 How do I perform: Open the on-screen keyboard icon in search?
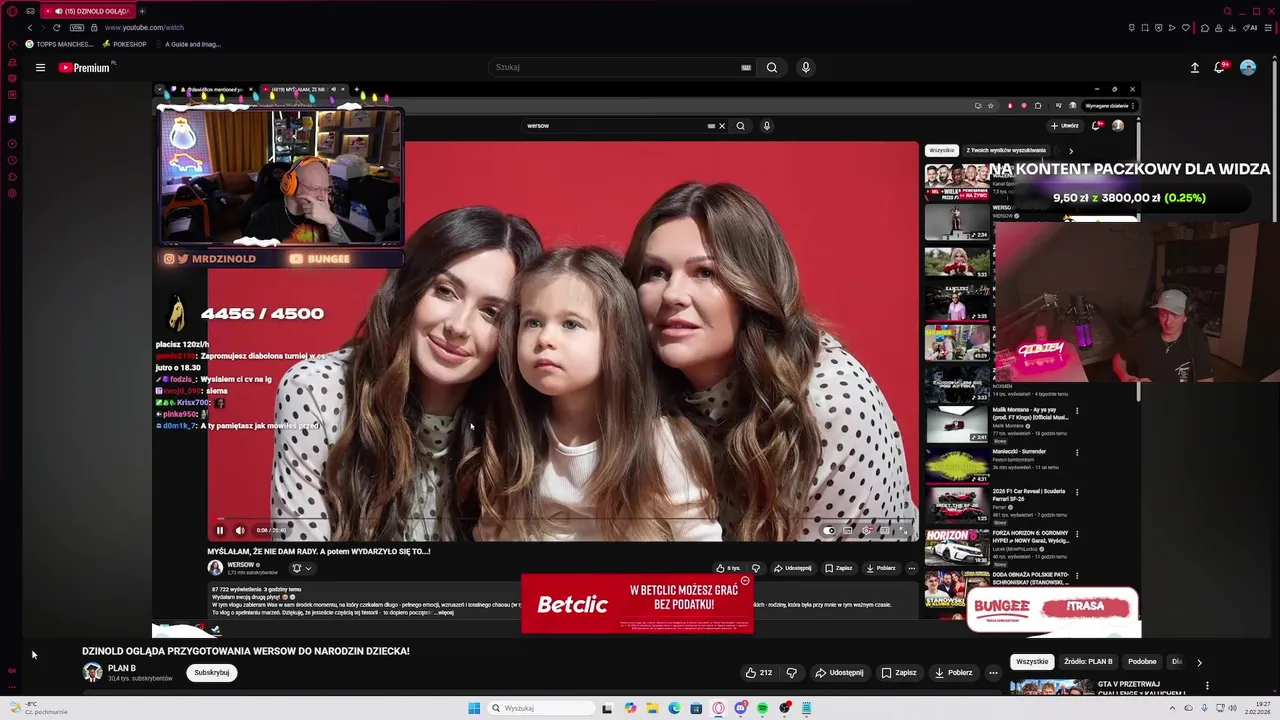coord(746,67)
